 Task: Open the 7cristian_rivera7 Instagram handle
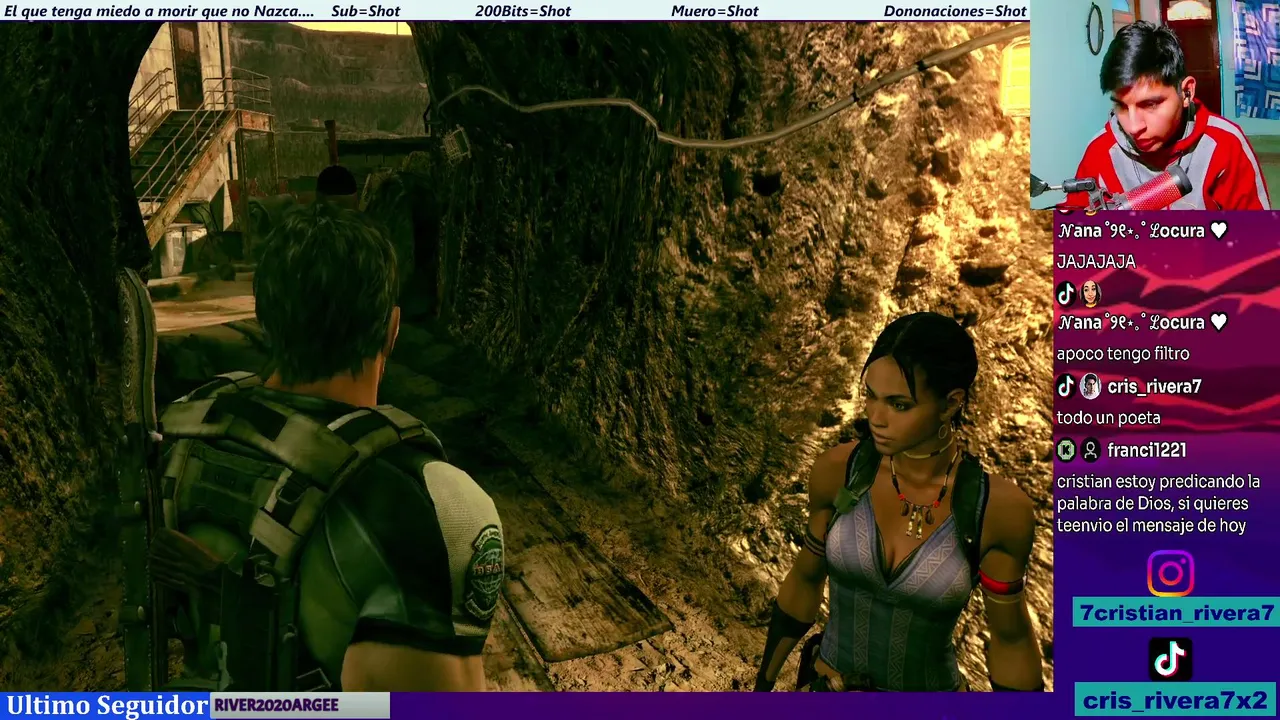pos(1176,613)
